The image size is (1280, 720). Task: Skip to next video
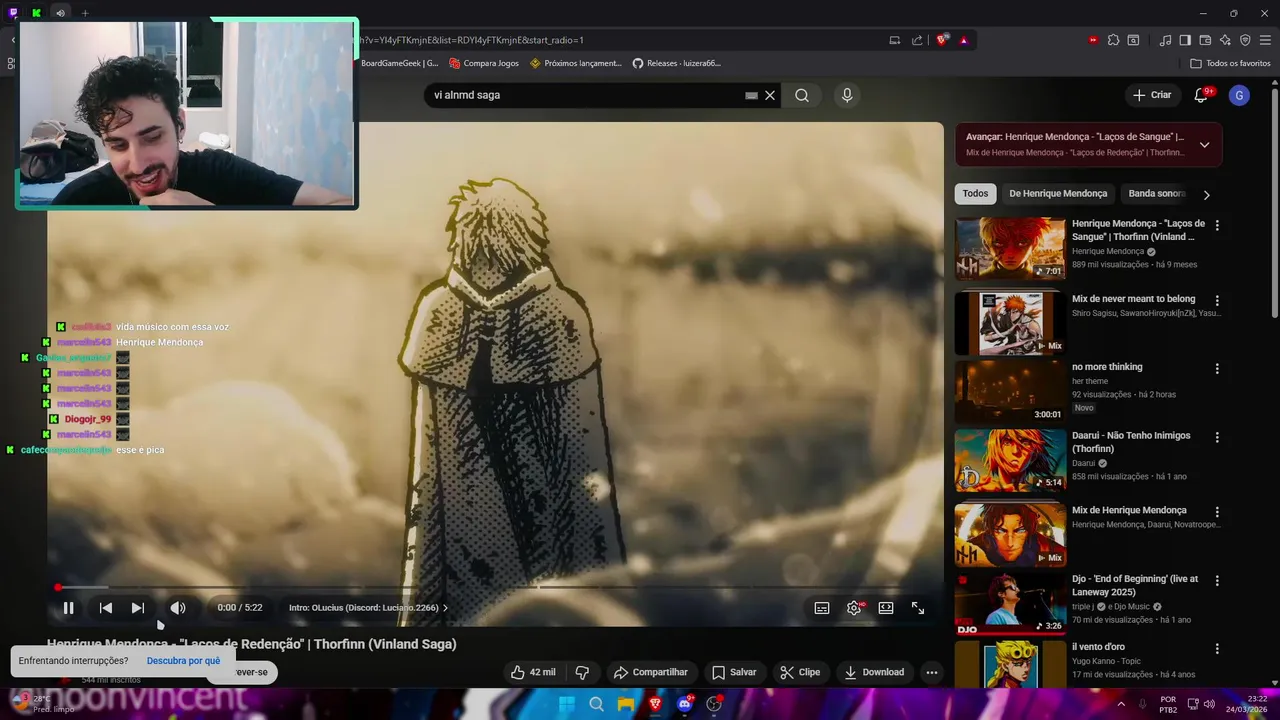click(138, 608)
